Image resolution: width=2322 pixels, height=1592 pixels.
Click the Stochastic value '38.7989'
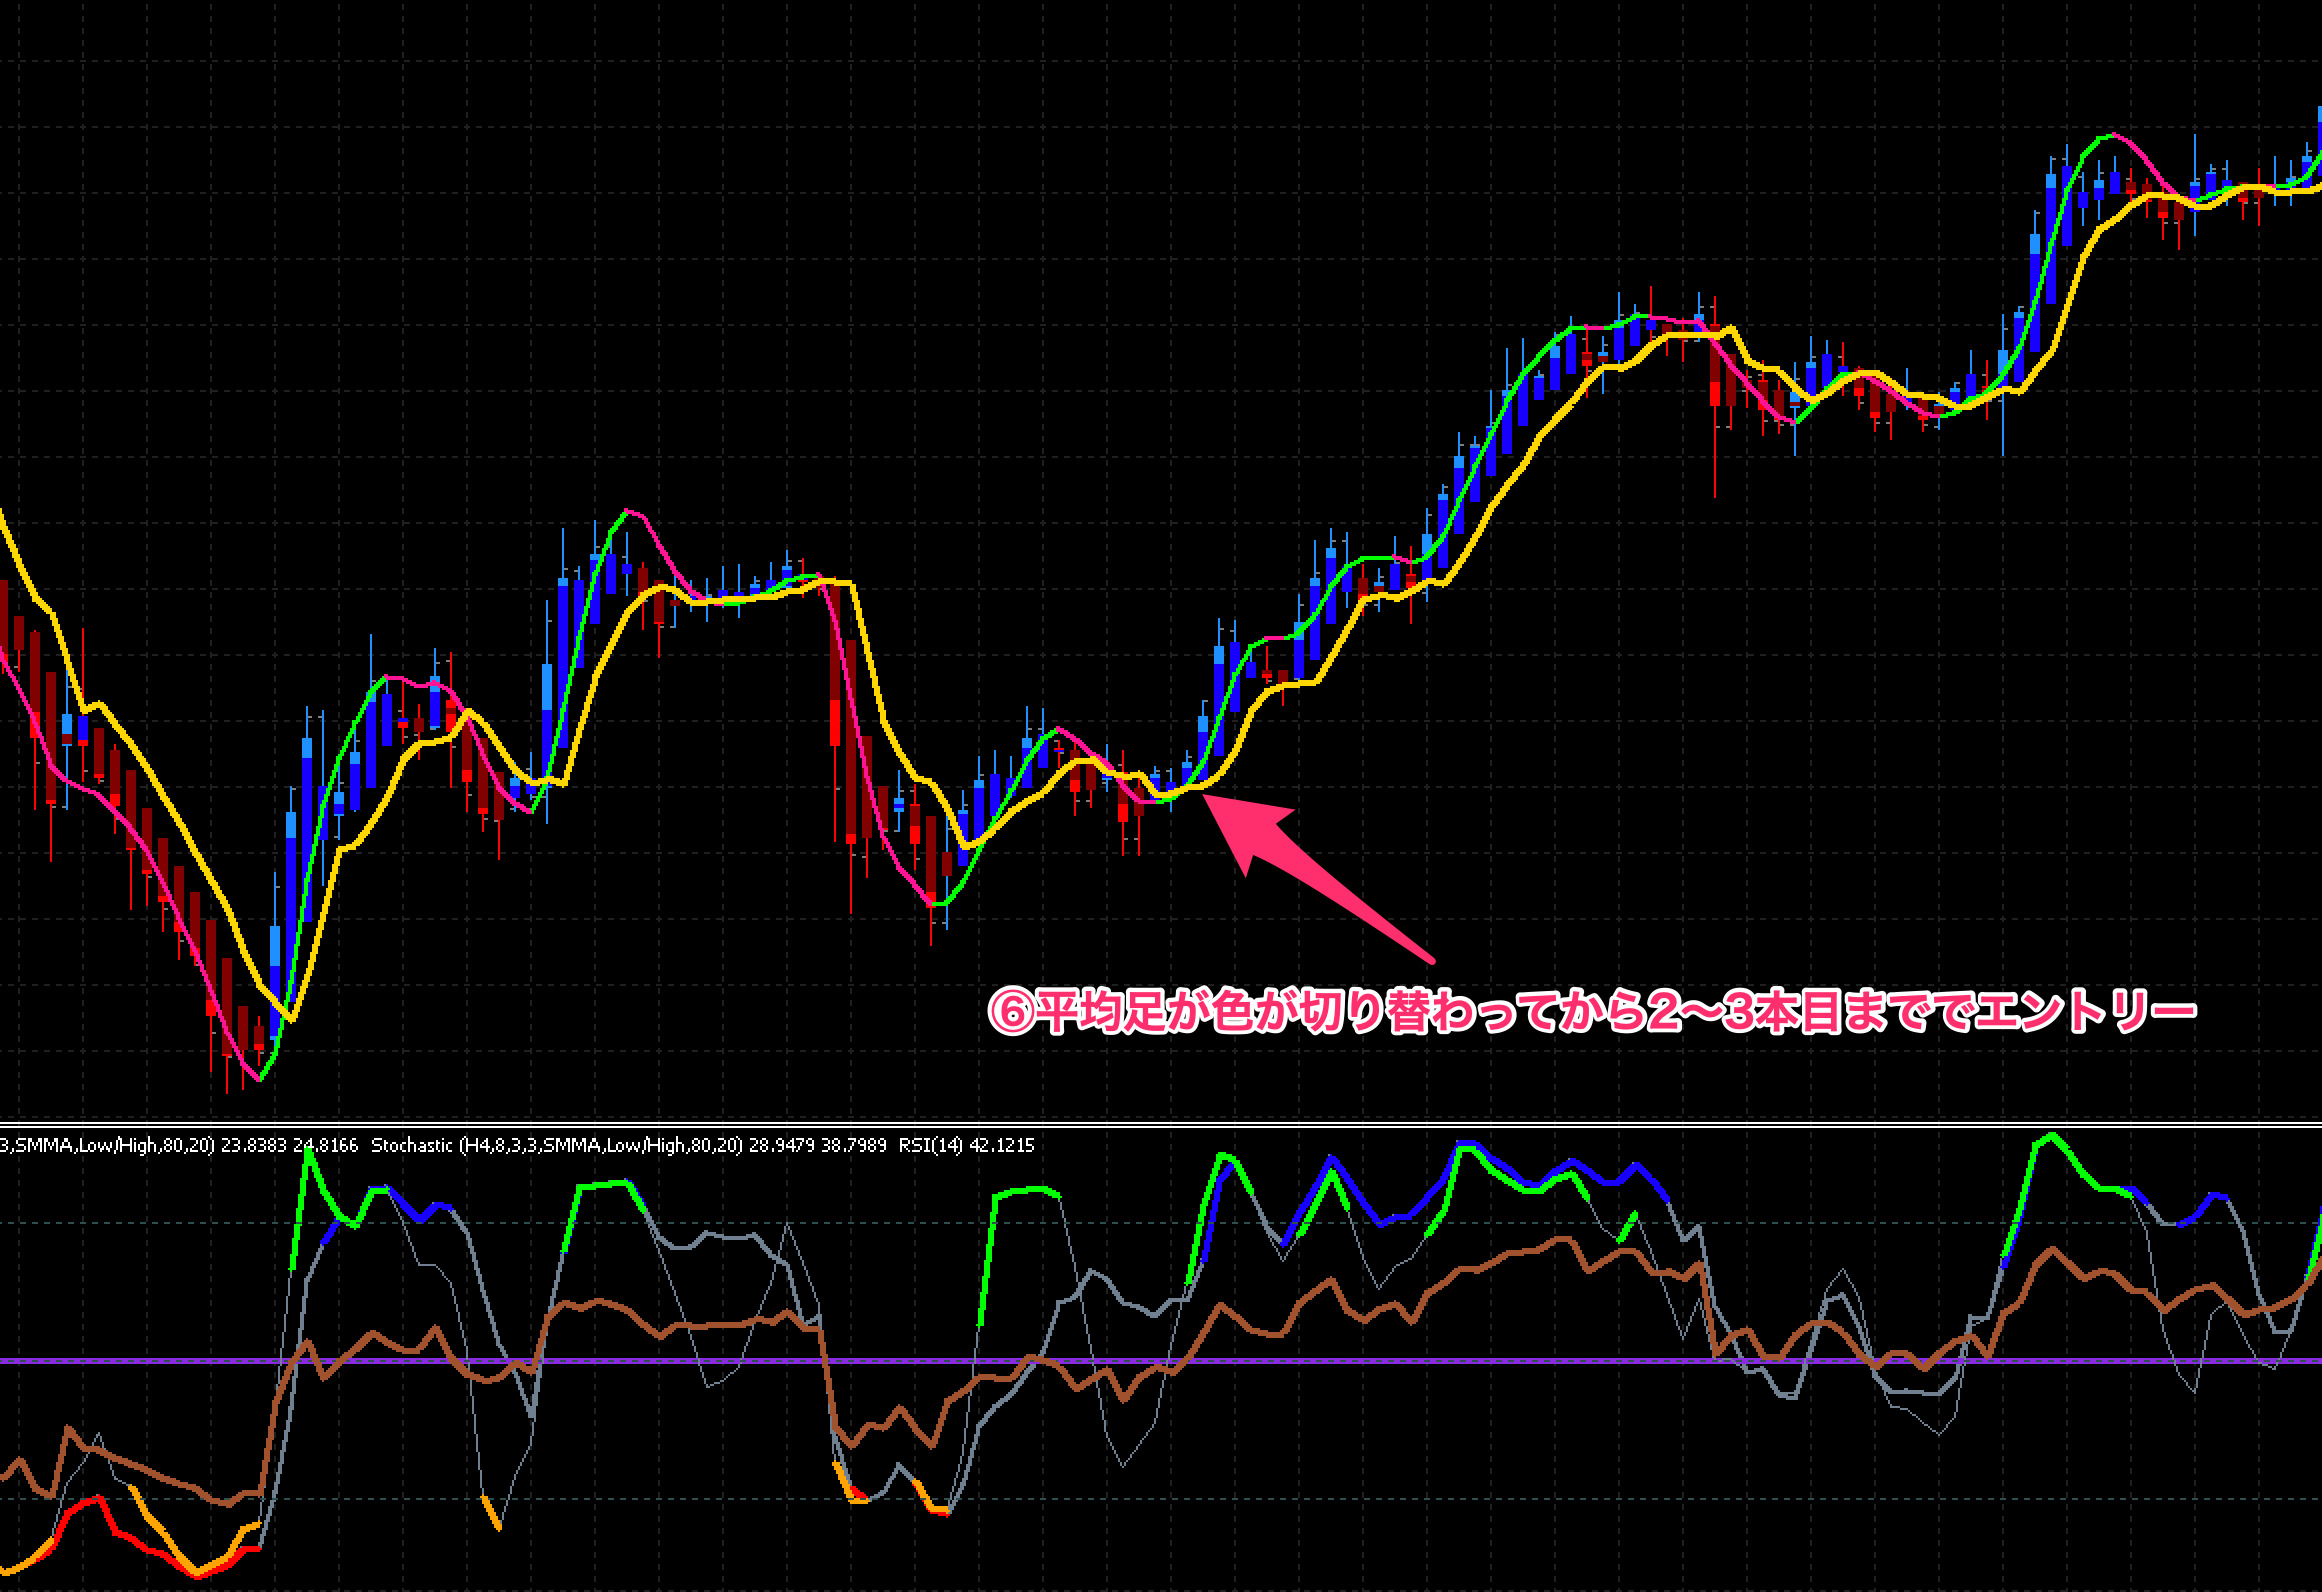(x=853, y=1145)
